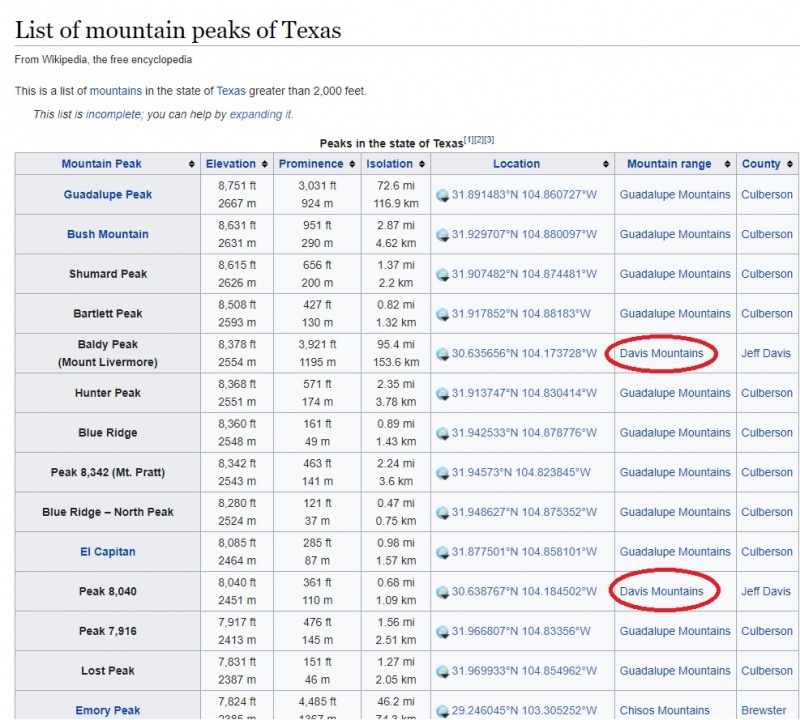Select the 'Peak 8,342 (Mt. Pratt)' cell

coord(108,473)
